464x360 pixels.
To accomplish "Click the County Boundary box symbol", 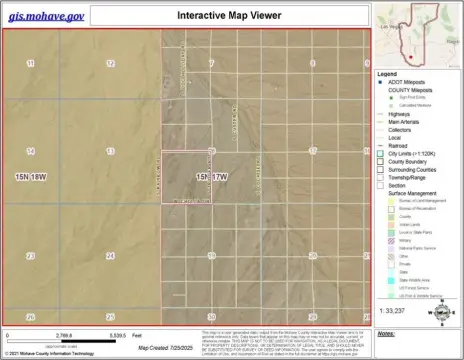I will 380,162.
